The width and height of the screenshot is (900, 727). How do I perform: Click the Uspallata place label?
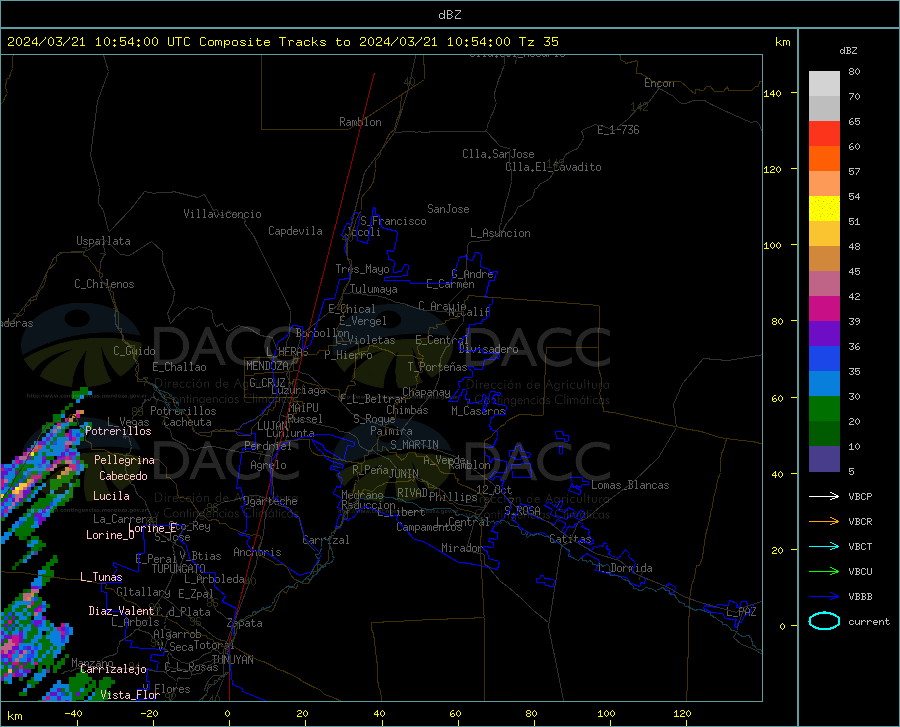tap(103, 241)
